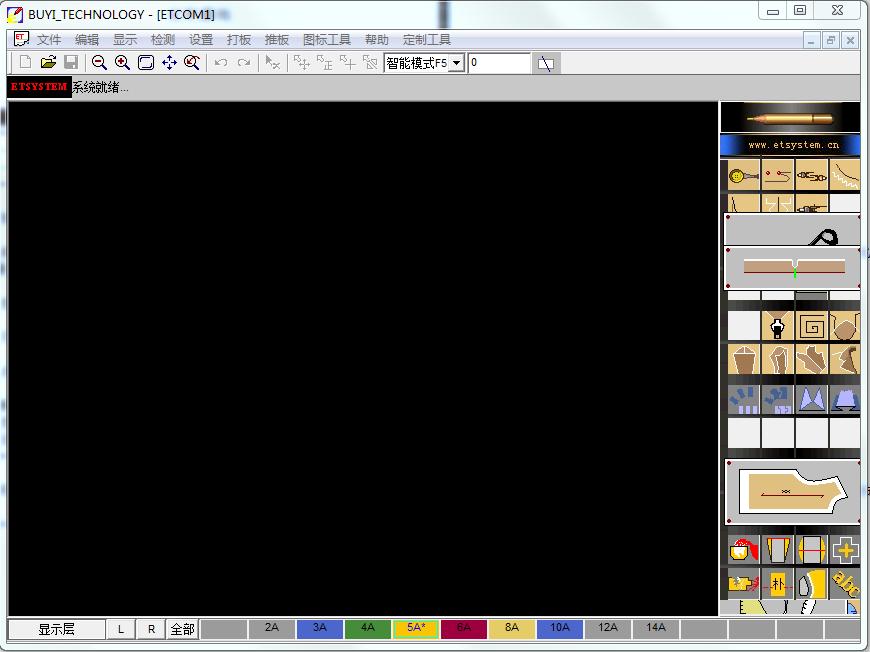Select the 5A* size layer swatch
The width and height of the screenshot is (870, 652).
tap(414, 628)
